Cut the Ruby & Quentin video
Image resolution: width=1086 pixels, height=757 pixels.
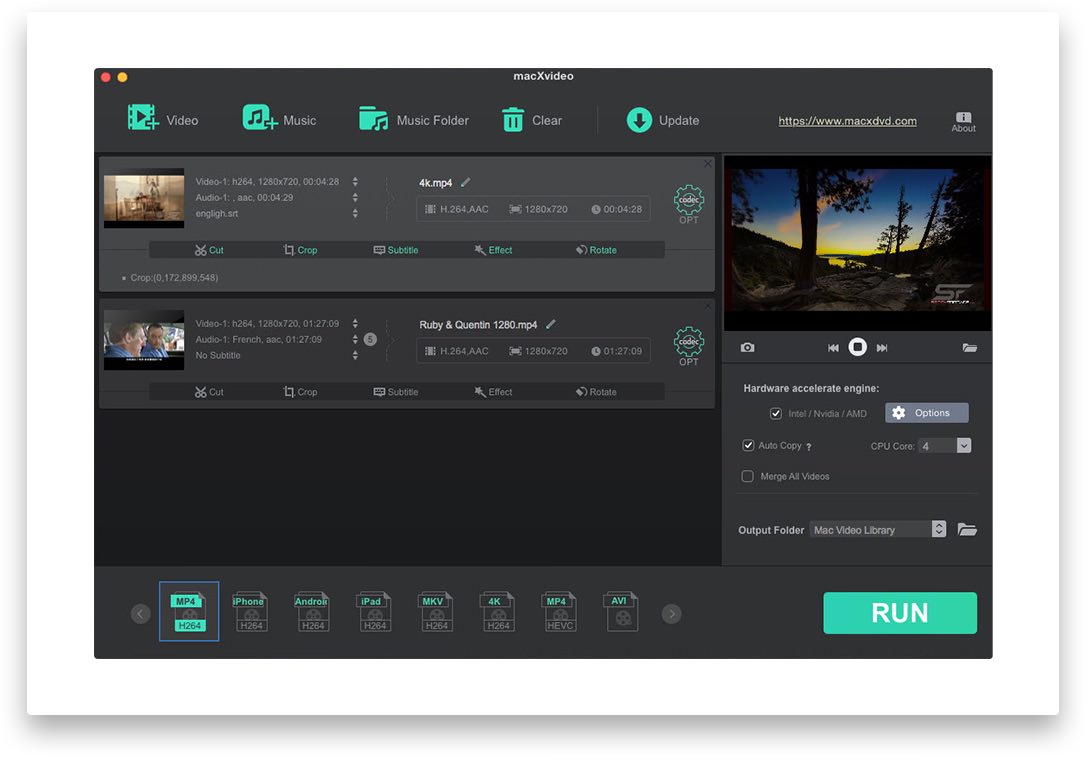point(209,392)
